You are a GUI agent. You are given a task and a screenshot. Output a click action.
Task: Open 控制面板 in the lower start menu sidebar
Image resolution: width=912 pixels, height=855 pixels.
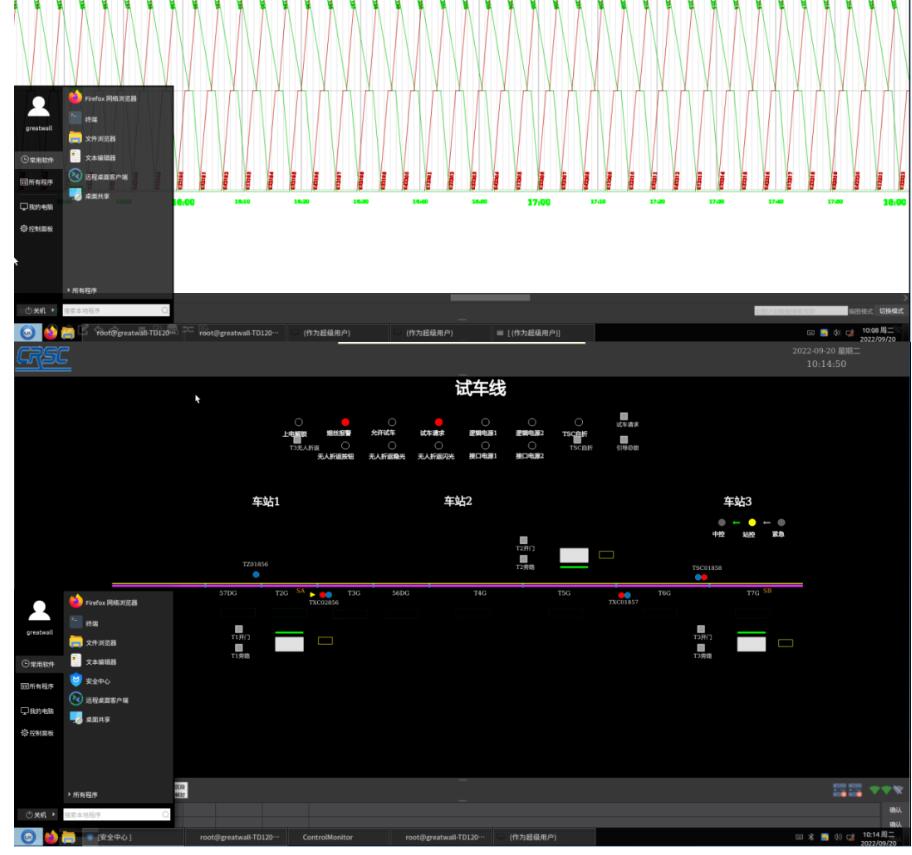[37, 733]
